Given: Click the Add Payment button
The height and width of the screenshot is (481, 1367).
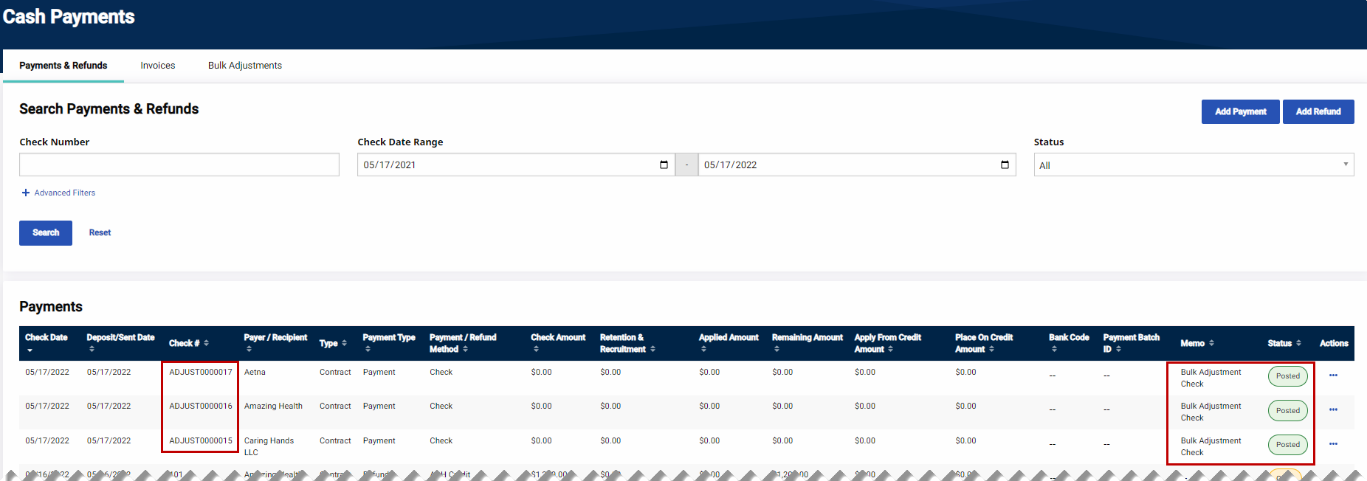Looking at the screenshot, I should pyautogui.click(x=1240, y=112).
